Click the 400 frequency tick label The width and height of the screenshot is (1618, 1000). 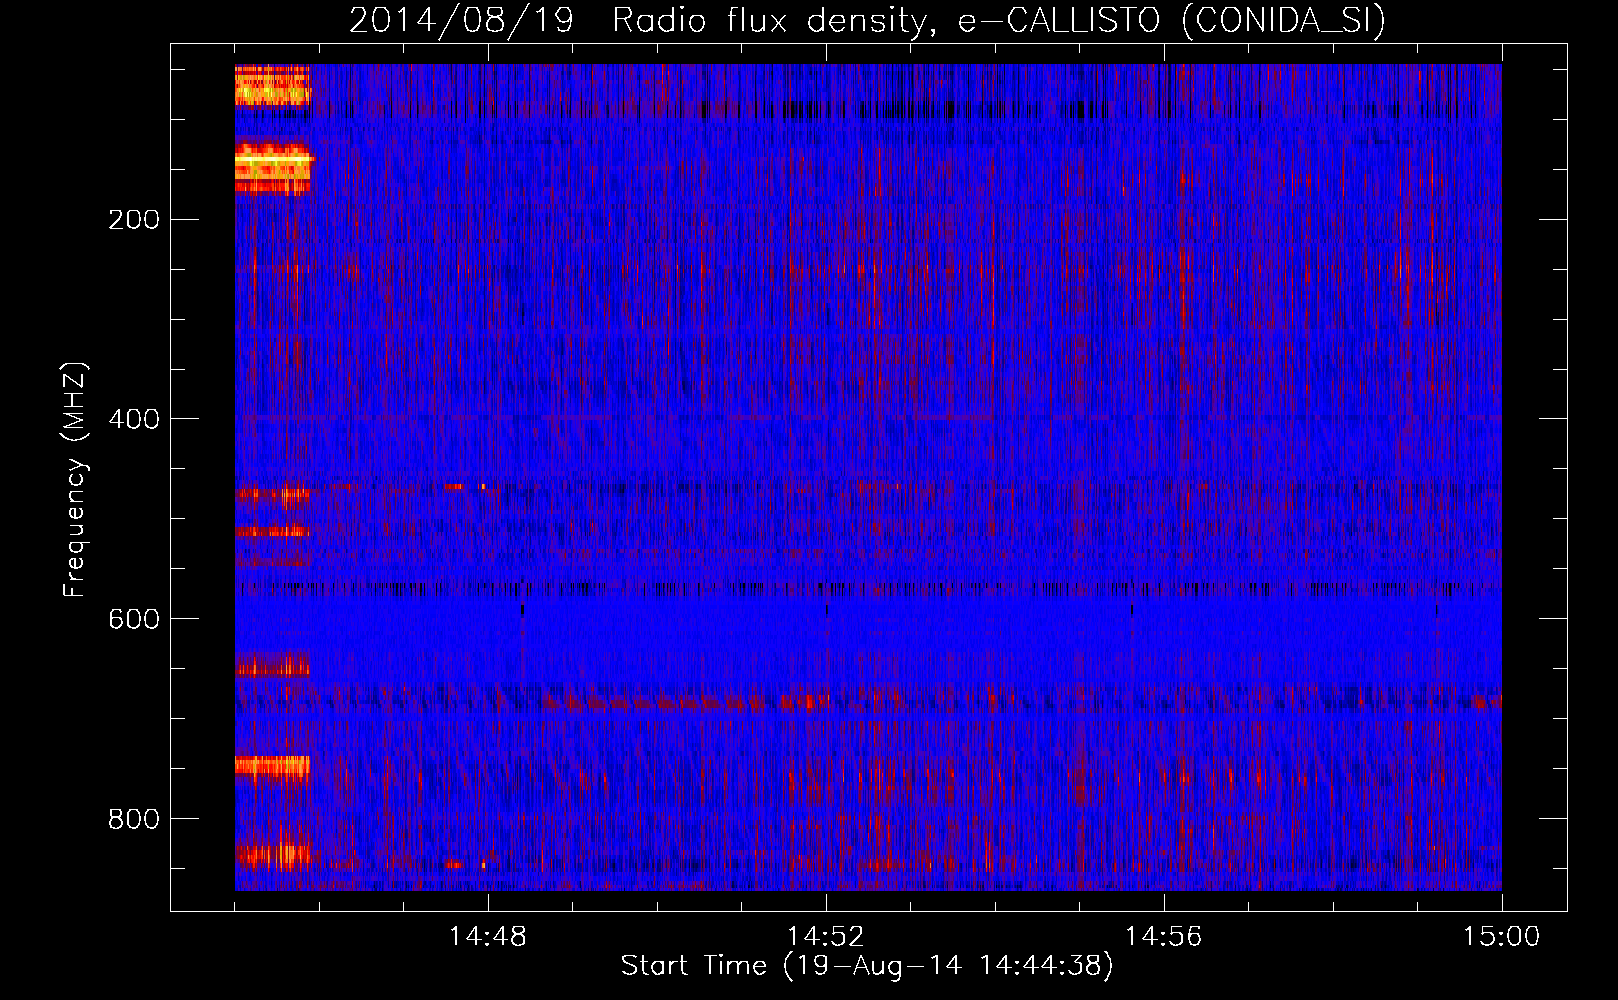click(134, 419)
